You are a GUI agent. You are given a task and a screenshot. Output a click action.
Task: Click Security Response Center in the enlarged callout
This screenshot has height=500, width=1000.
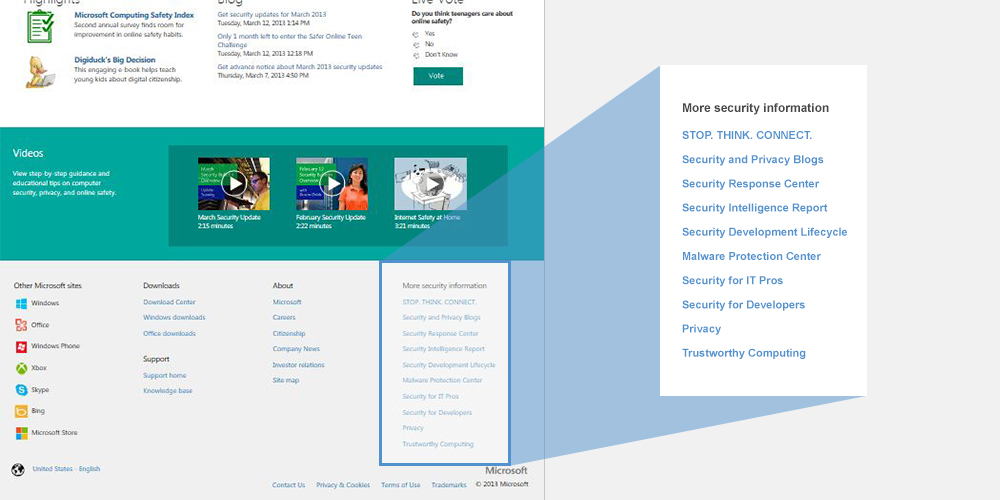tap(751, 184)
